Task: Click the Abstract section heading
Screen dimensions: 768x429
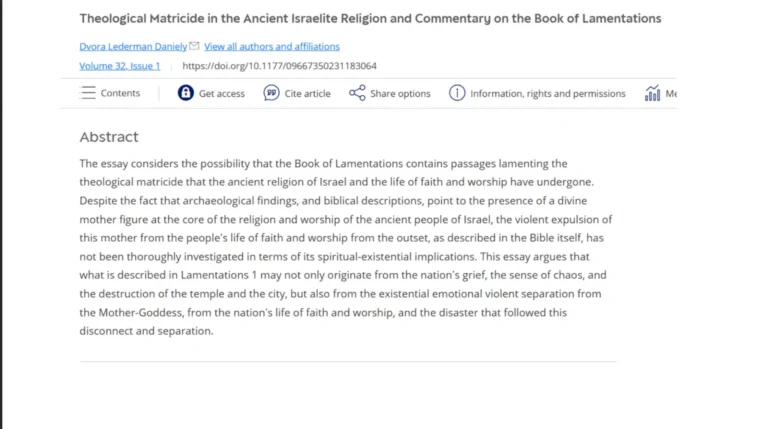Action: point(109,137)
